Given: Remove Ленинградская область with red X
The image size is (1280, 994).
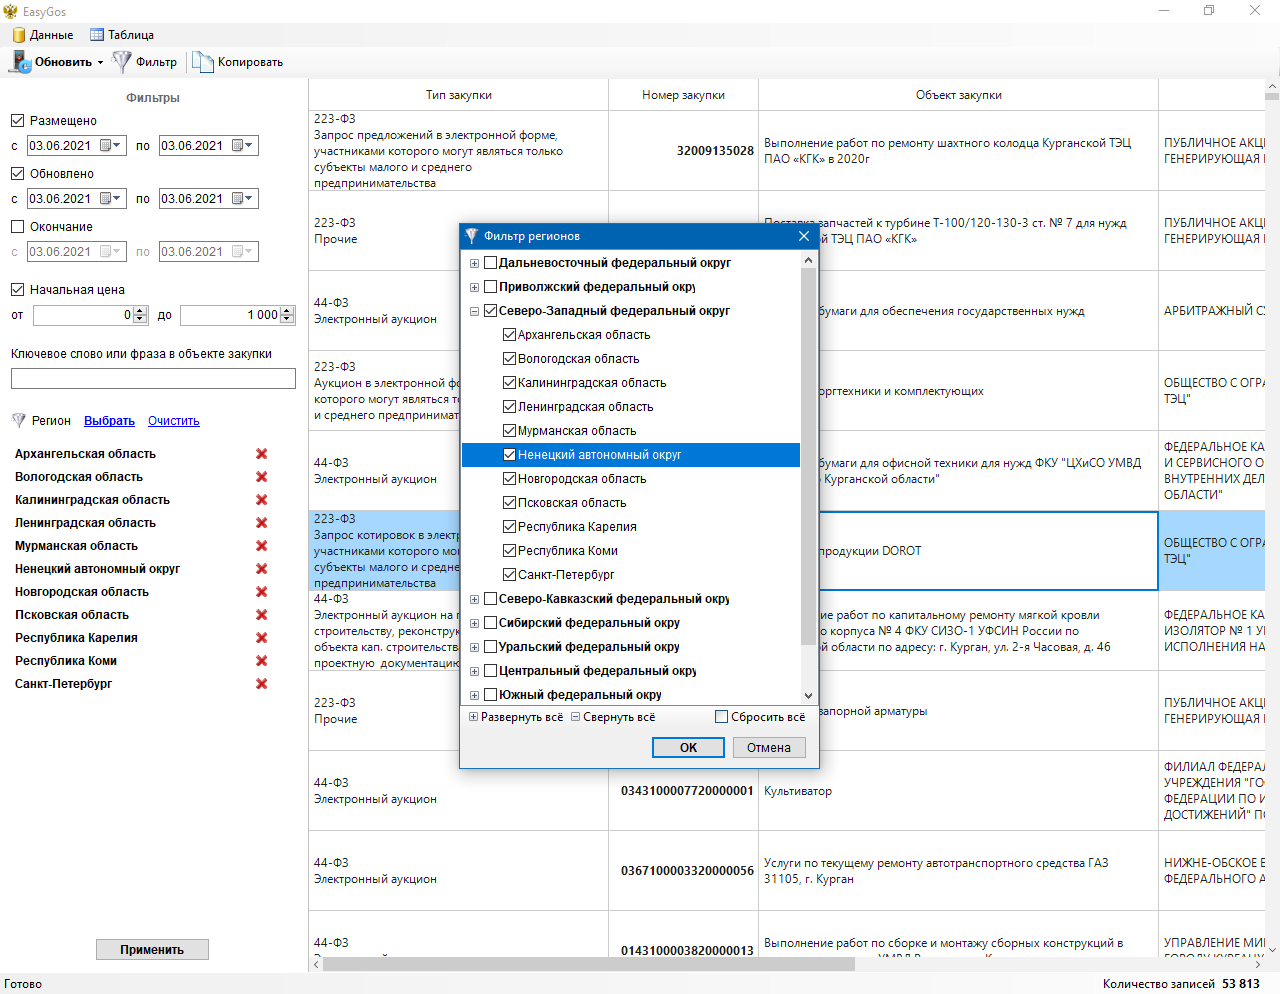Looking at the screenshot, I should [x=262, y=523].
